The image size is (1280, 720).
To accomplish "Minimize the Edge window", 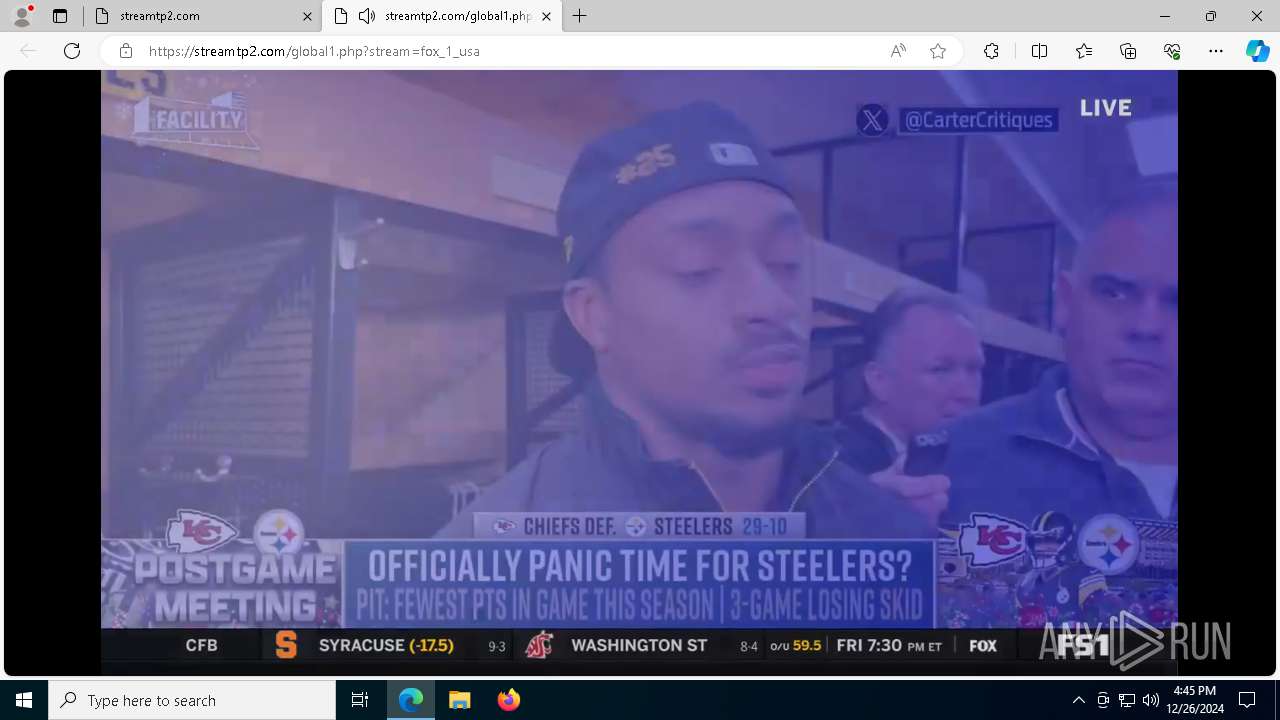I will coord(1165,16).
